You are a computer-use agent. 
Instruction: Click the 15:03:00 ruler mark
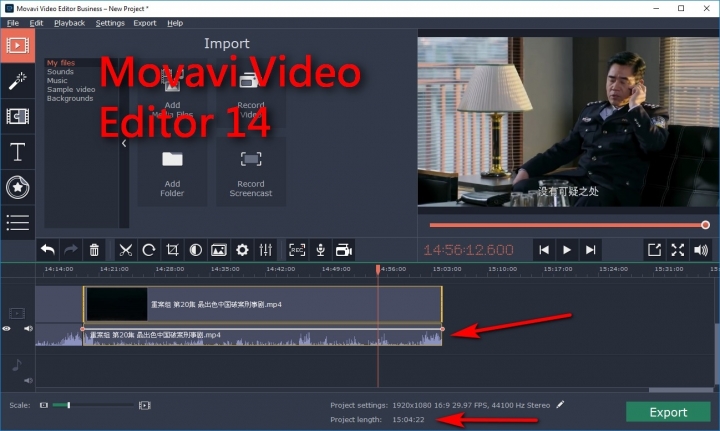447,269
